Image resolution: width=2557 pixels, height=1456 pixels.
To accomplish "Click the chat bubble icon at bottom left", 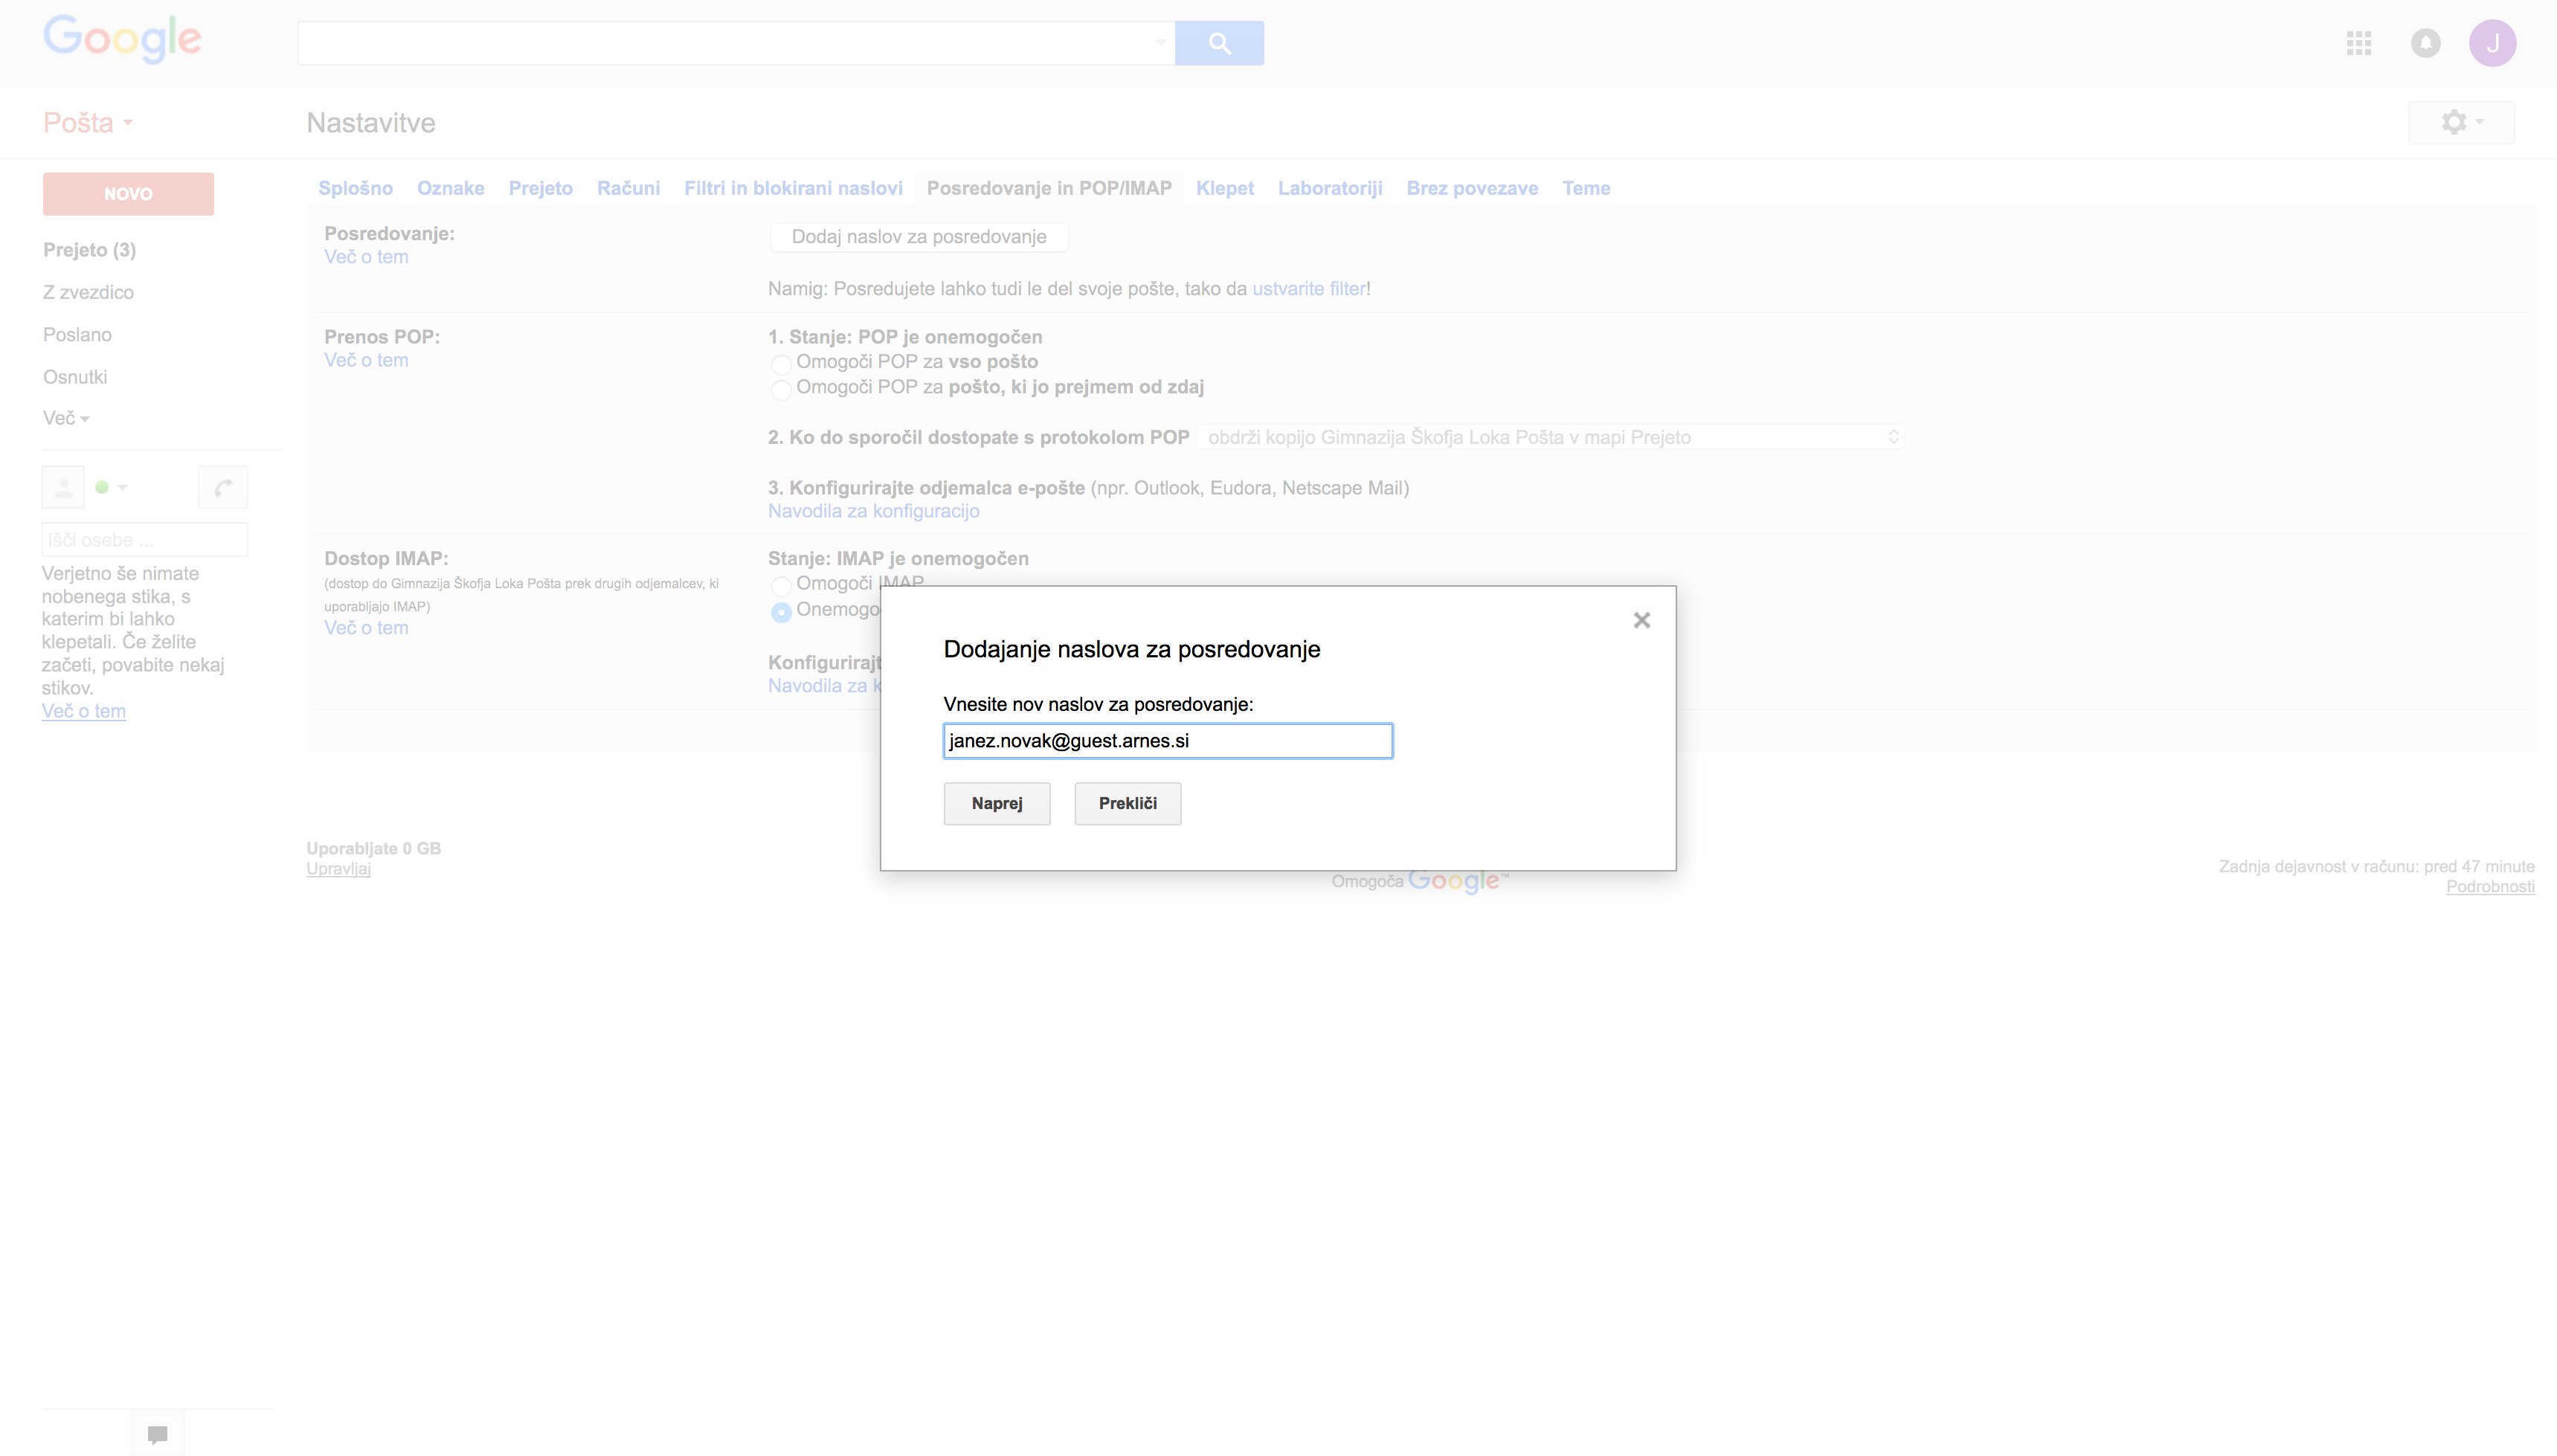I will click(157, 1434).
